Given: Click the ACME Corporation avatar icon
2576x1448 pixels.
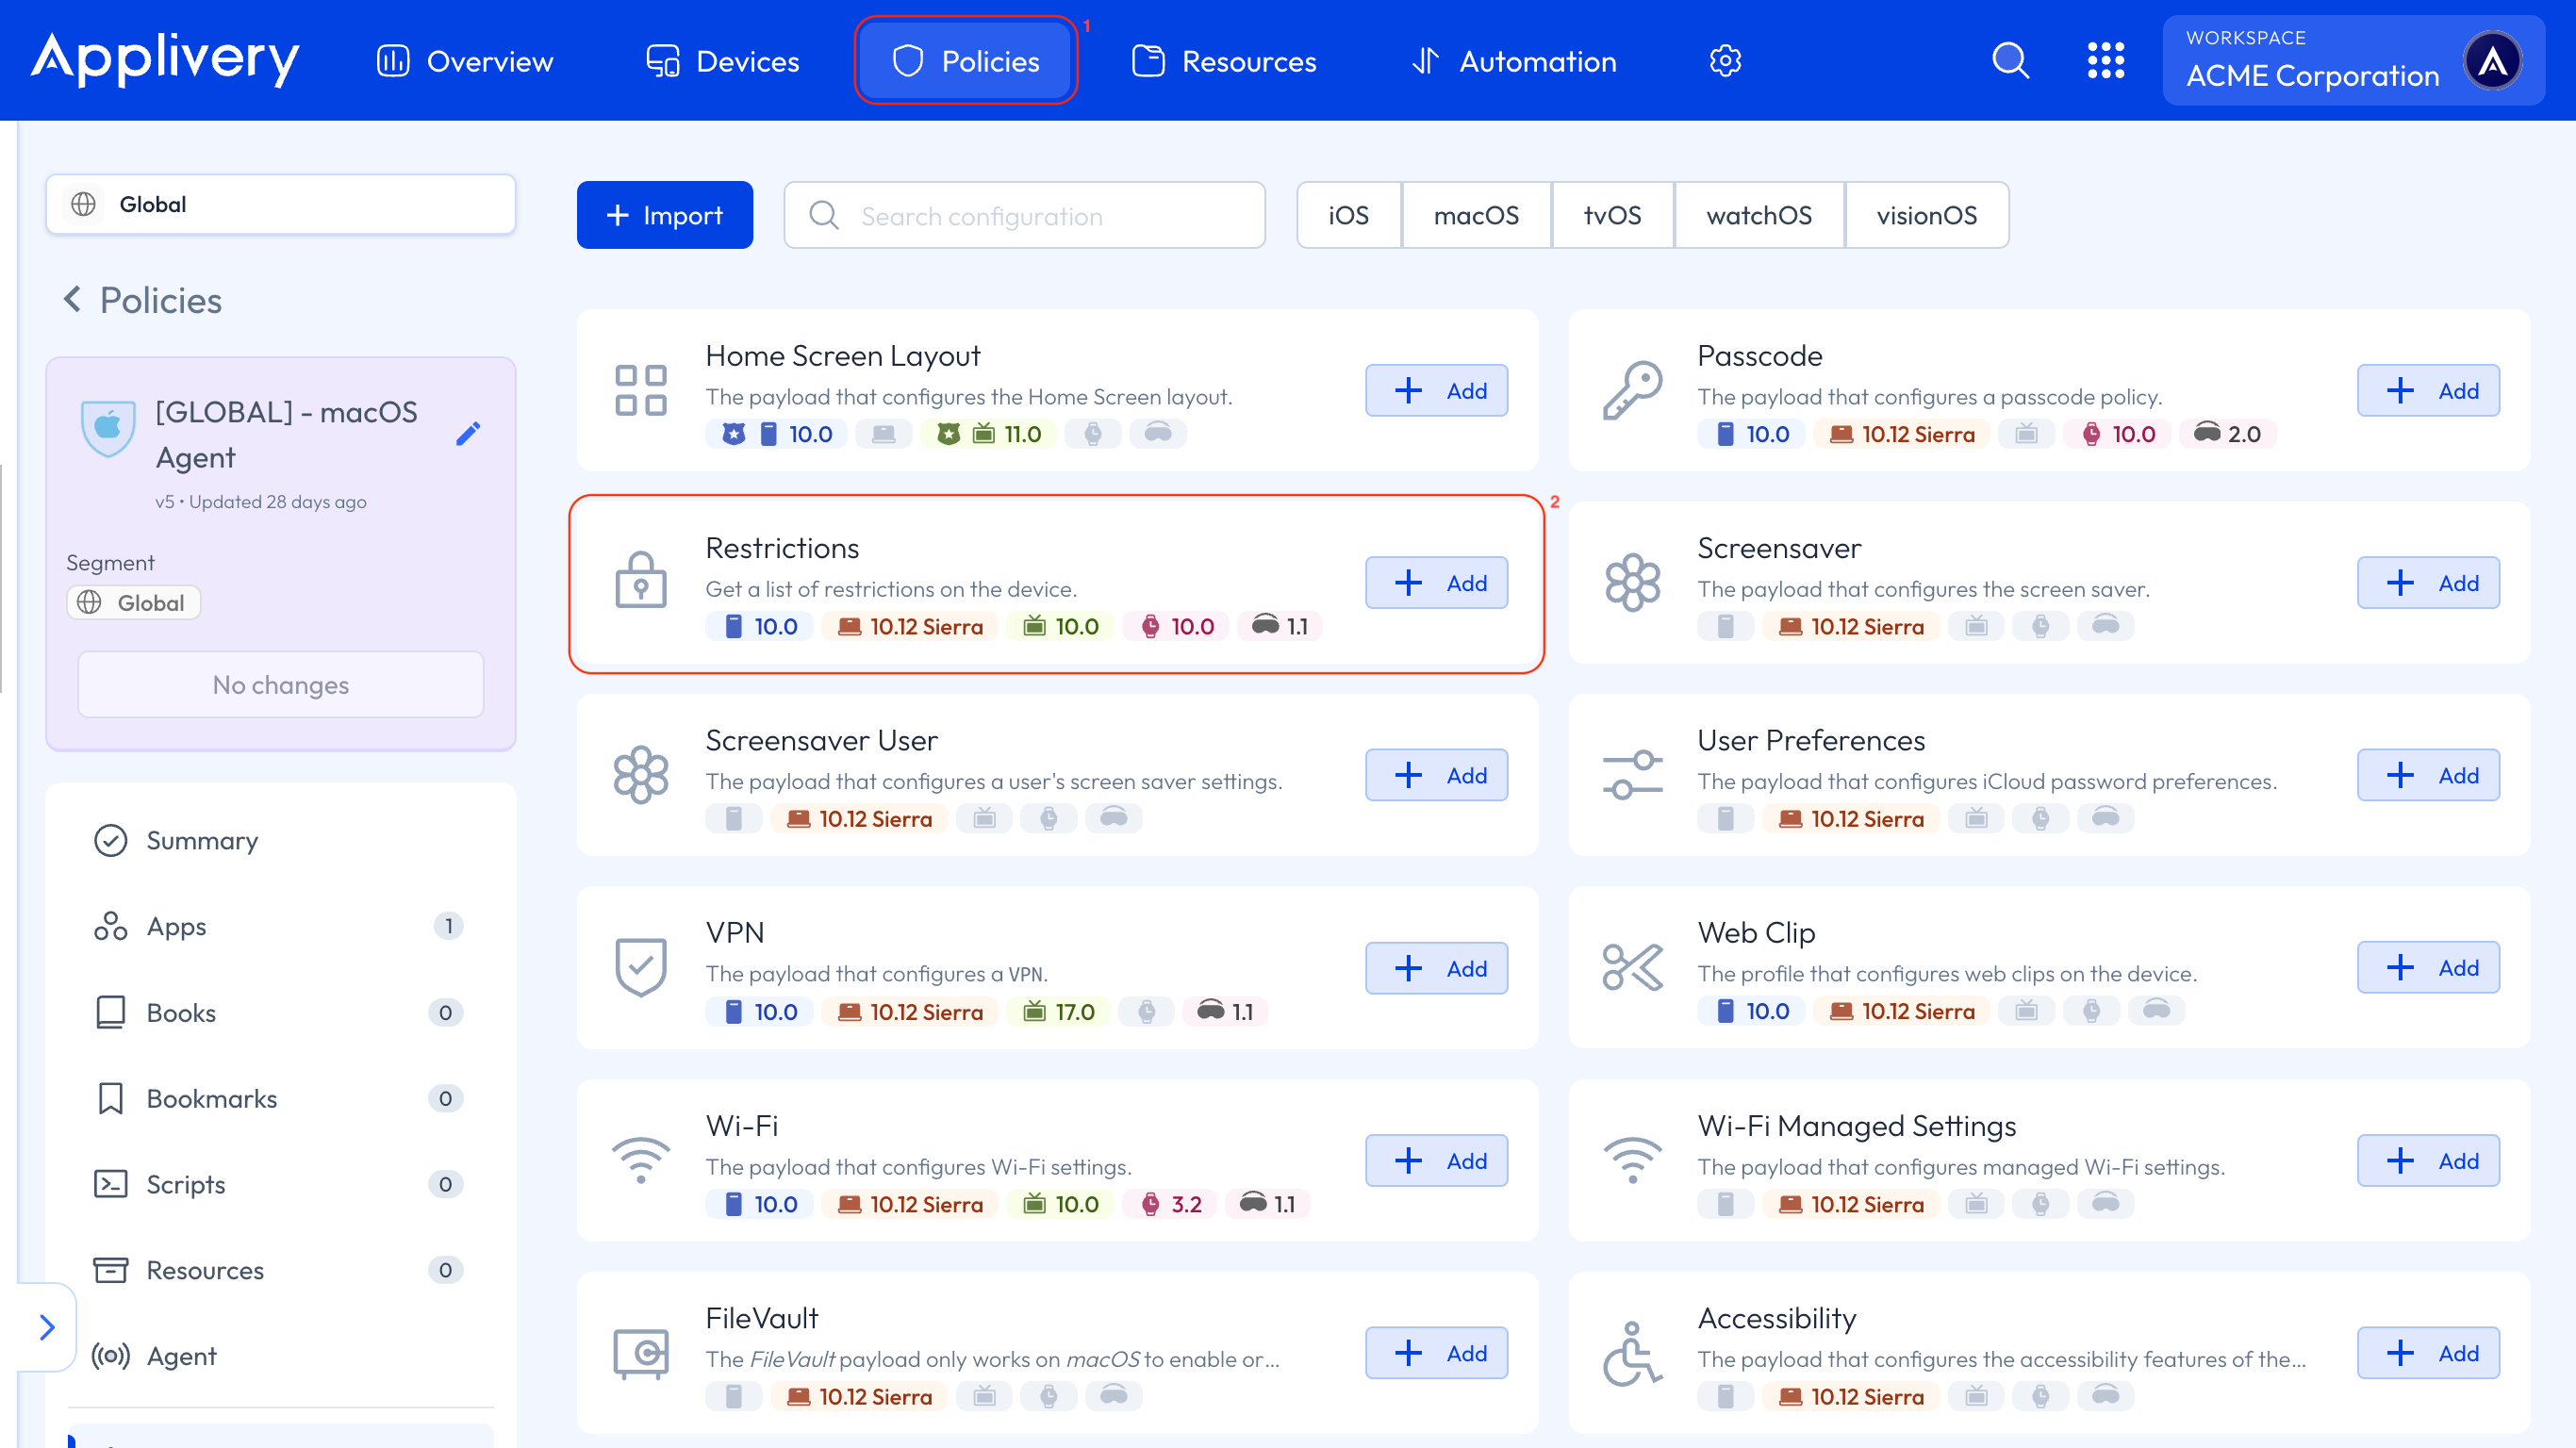Looking at the screenshot, I should (2492, 61).
